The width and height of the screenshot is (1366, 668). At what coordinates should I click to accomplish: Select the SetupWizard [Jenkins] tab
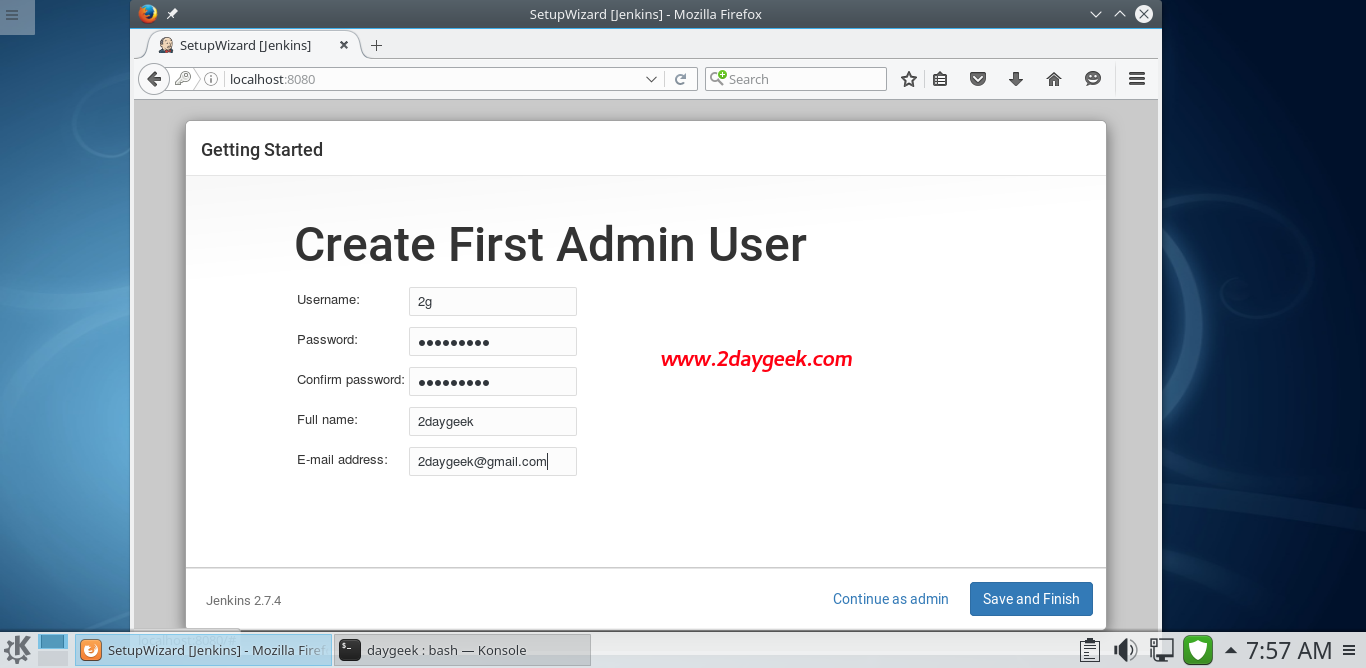tap(245, 45)
